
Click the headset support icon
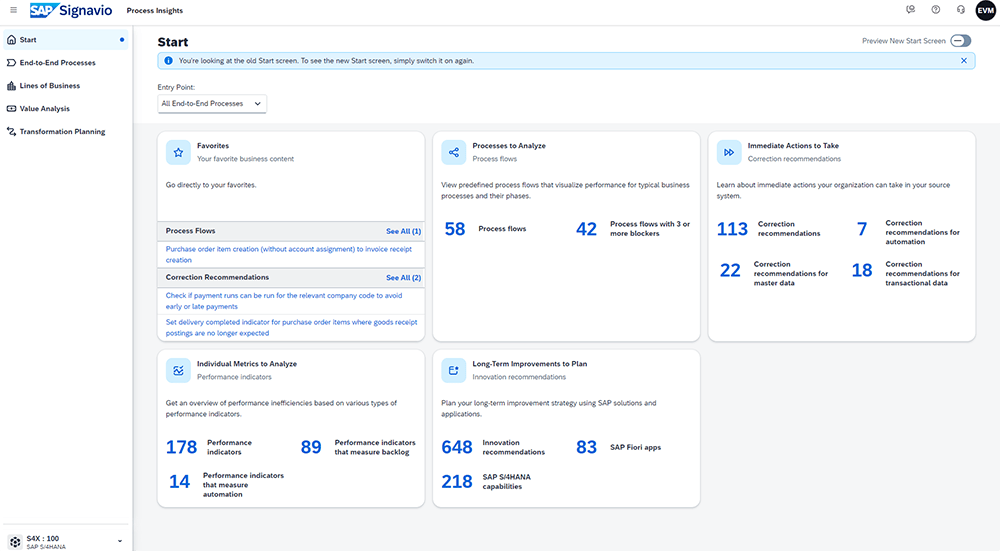[961, 10]
